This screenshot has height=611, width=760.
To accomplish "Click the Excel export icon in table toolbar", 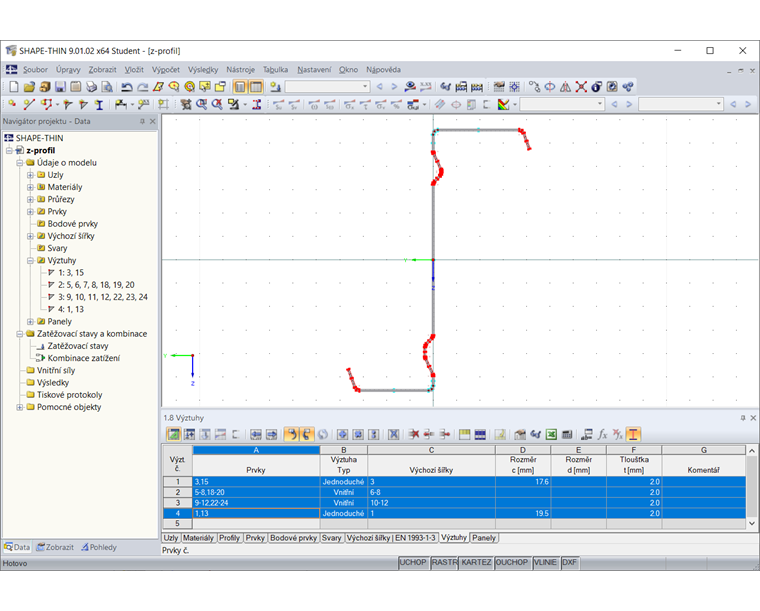I will click(x=551, y=434).
